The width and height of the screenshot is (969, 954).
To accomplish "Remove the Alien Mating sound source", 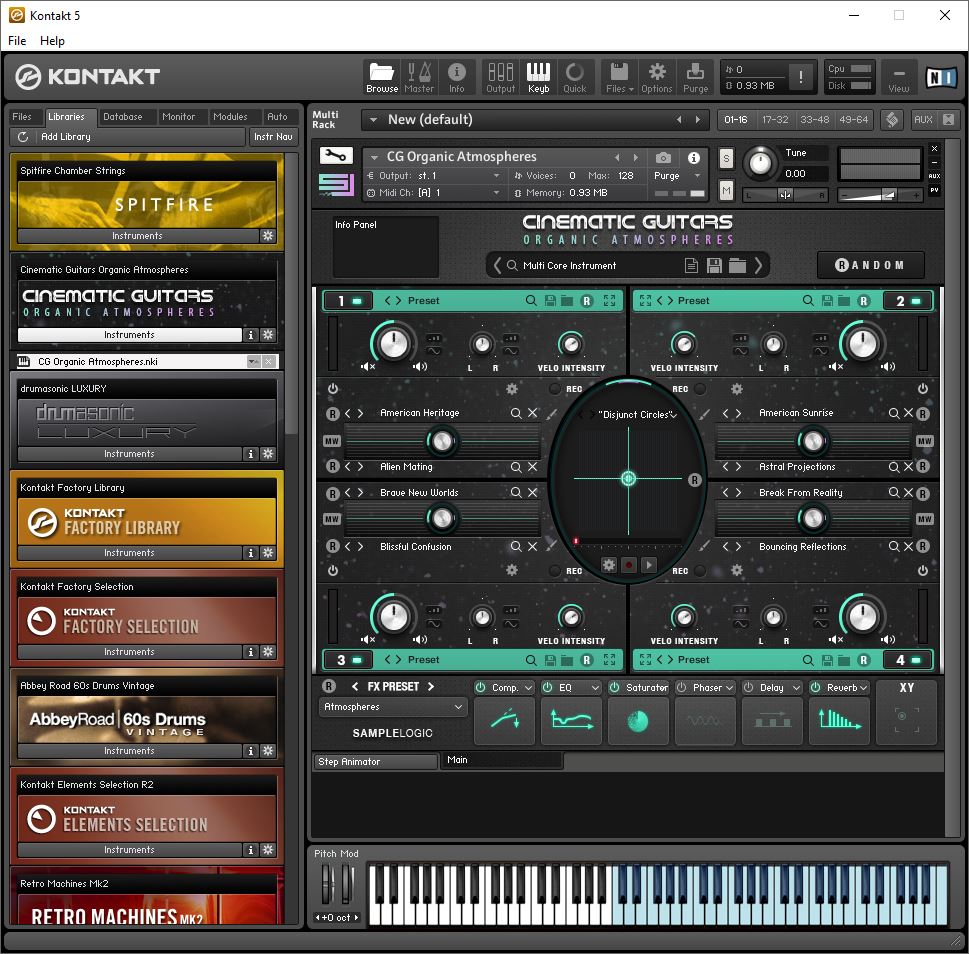I will pos(532,467).
